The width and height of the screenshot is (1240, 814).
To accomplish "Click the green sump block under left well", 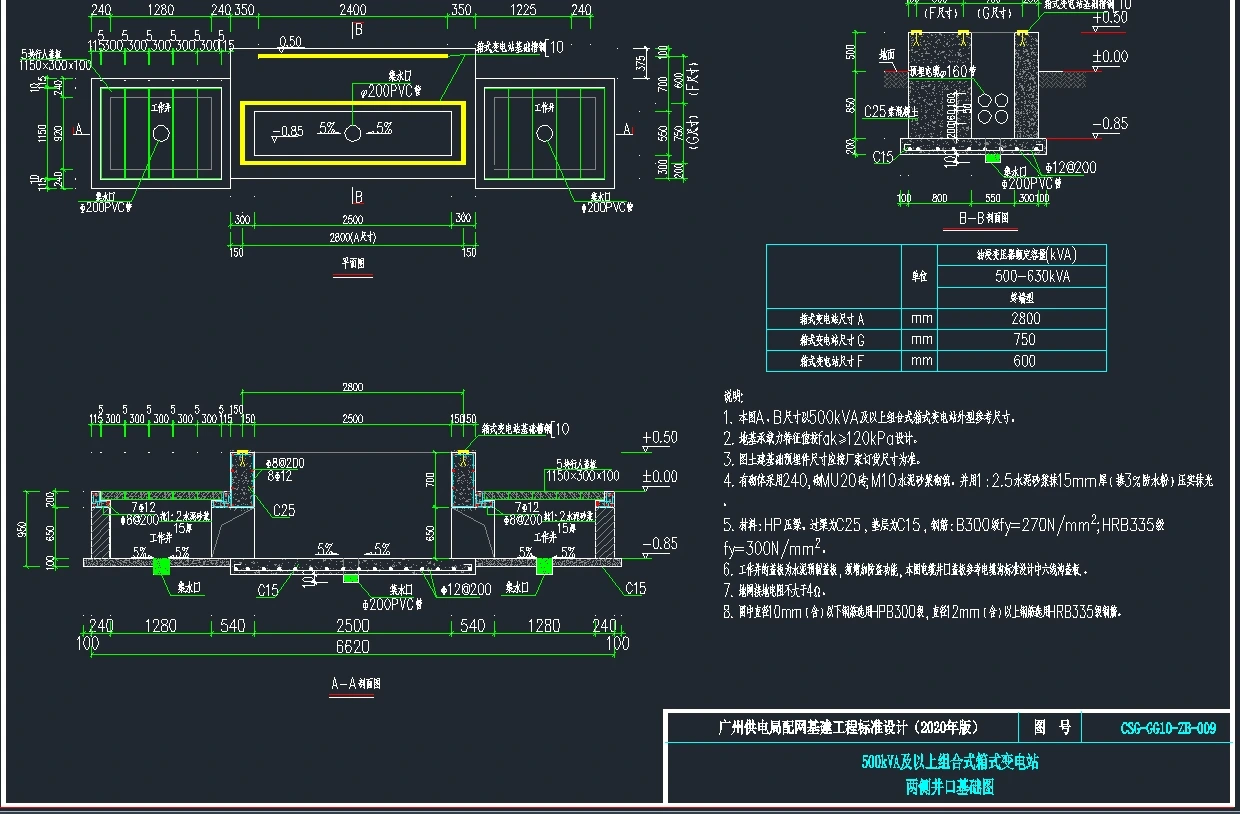I will pyautogui.click(x=161, y=567).
